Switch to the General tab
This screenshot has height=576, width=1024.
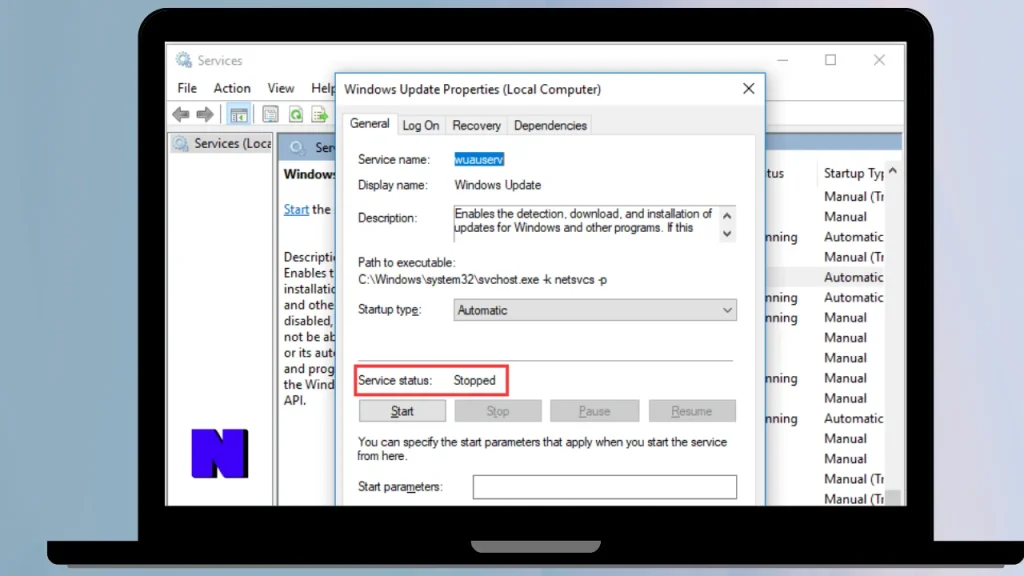(x=370, y=123)
